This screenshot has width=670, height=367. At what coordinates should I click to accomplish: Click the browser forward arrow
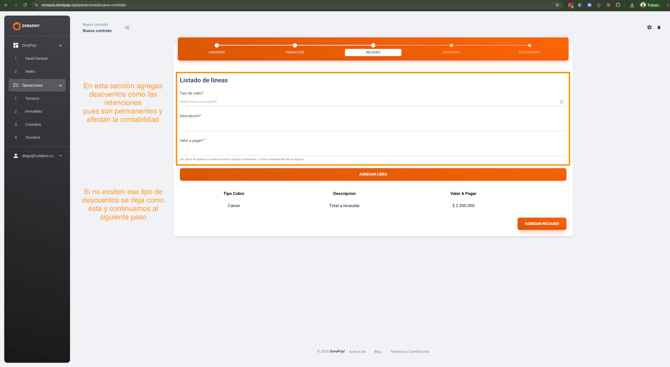coord(15,5)
